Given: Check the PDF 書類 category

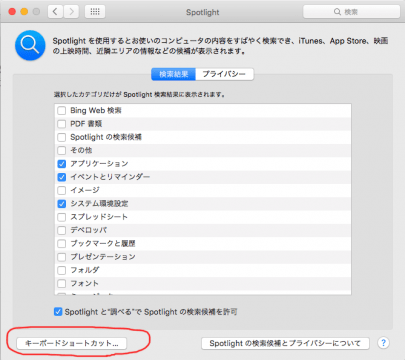Looking at the screenshot, I should pyautogui.click(x=61, y=124).
